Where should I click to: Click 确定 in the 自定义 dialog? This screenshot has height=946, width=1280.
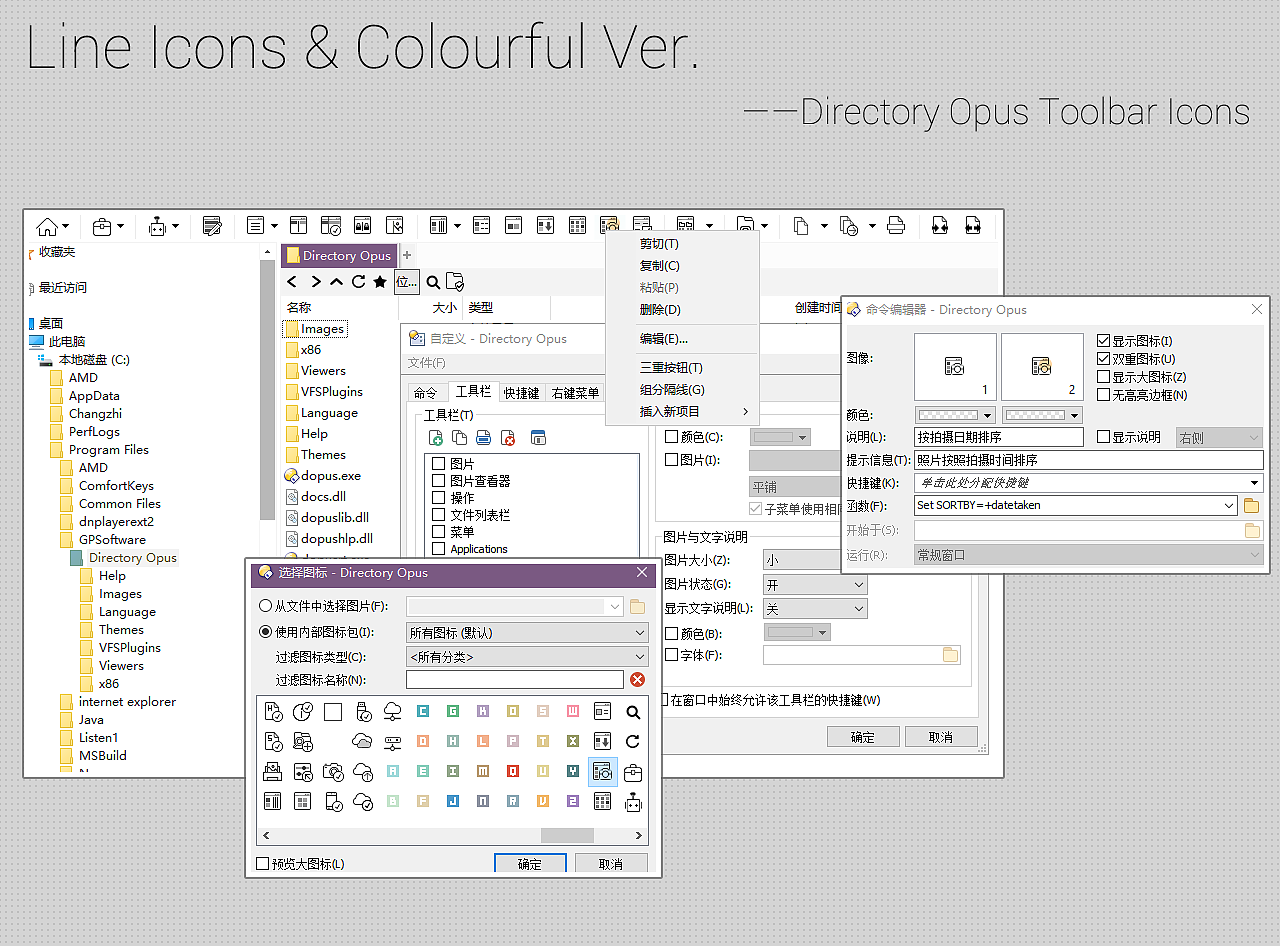click(x=863, y=737)
